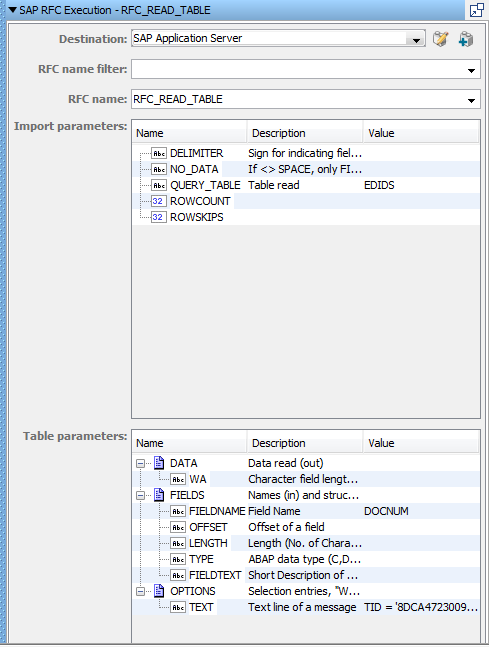
Task: Select the TEXT field row under OPTIONS
Action: (x=306, y=607)
